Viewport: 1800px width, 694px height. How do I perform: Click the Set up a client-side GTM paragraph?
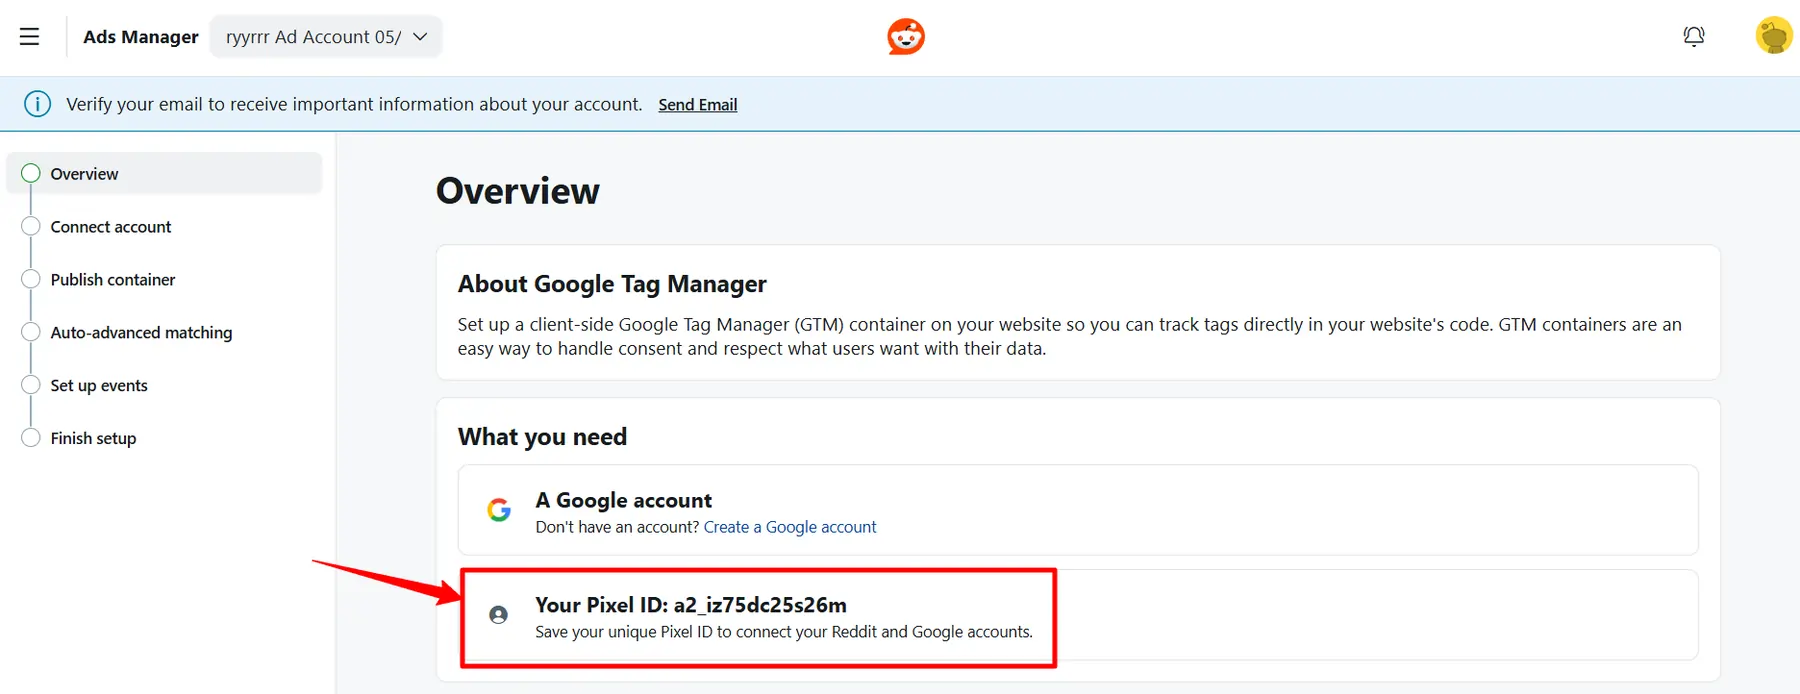pos(1070,337)
